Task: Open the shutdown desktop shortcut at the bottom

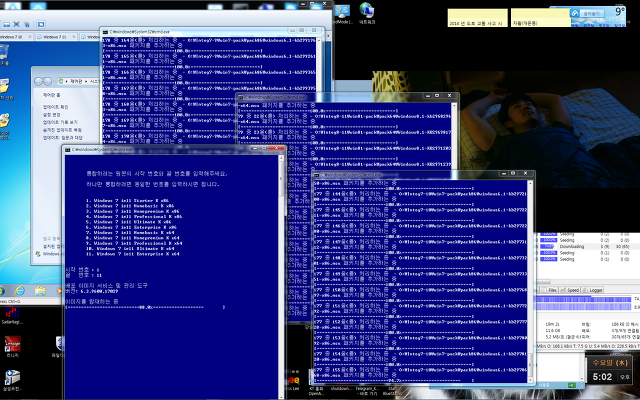Action: click(341, 389)
